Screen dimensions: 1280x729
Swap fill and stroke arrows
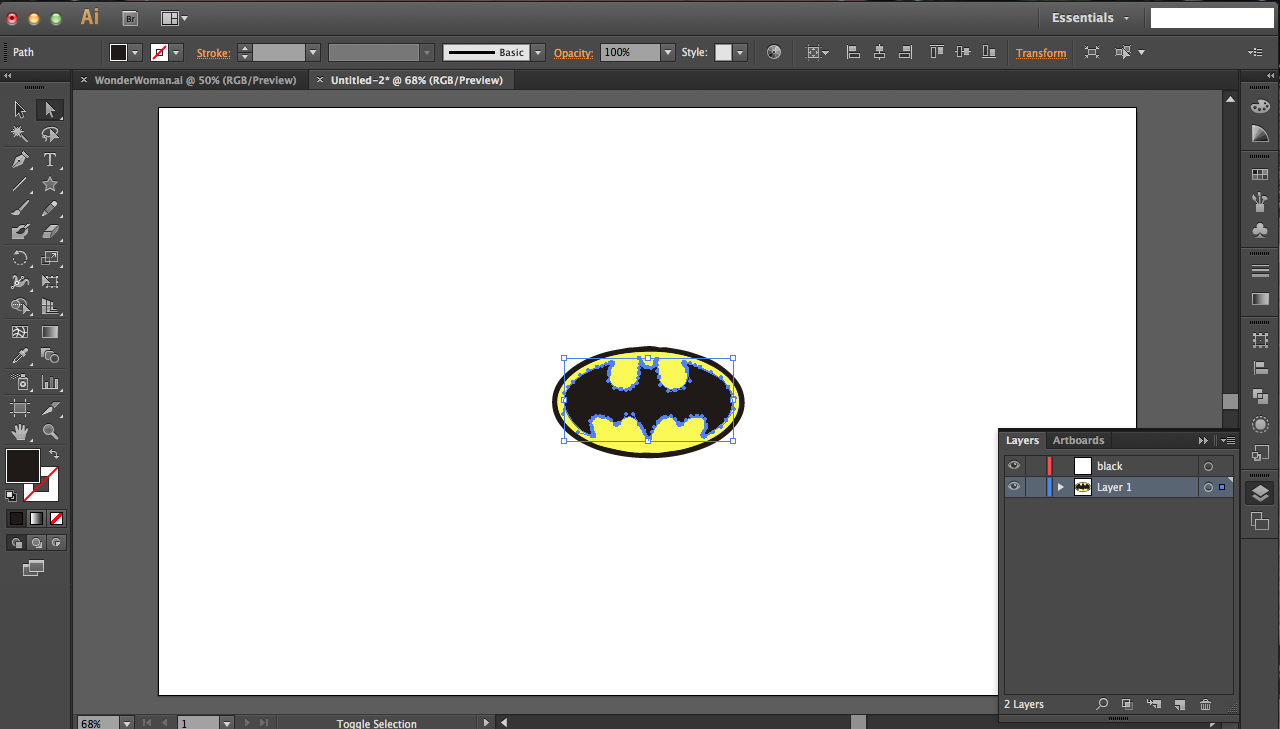[54, 454]
